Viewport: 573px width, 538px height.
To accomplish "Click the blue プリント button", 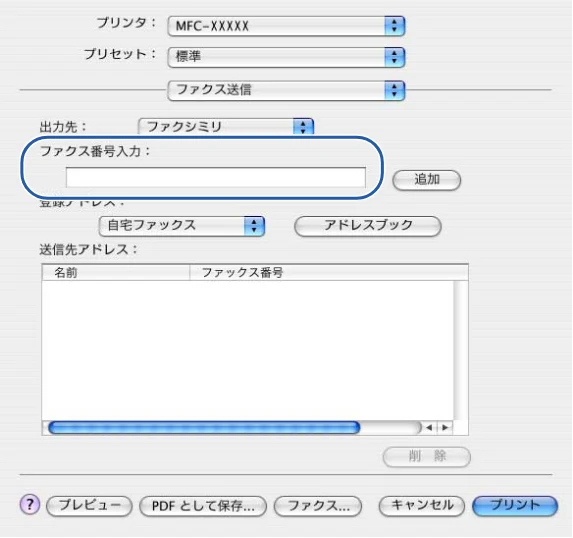I will click(515, 506).
